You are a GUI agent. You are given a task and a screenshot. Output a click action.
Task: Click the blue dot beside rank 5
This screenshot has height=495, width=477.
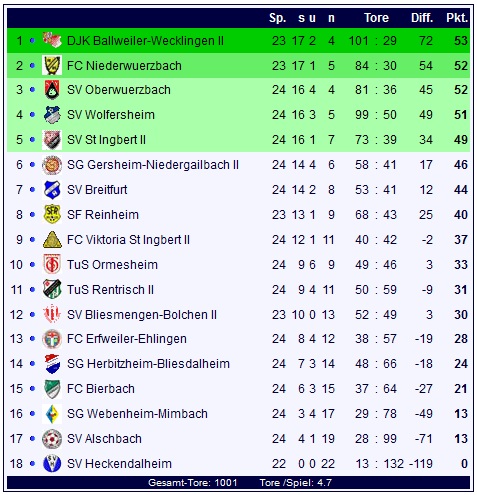tap(32, 140)
